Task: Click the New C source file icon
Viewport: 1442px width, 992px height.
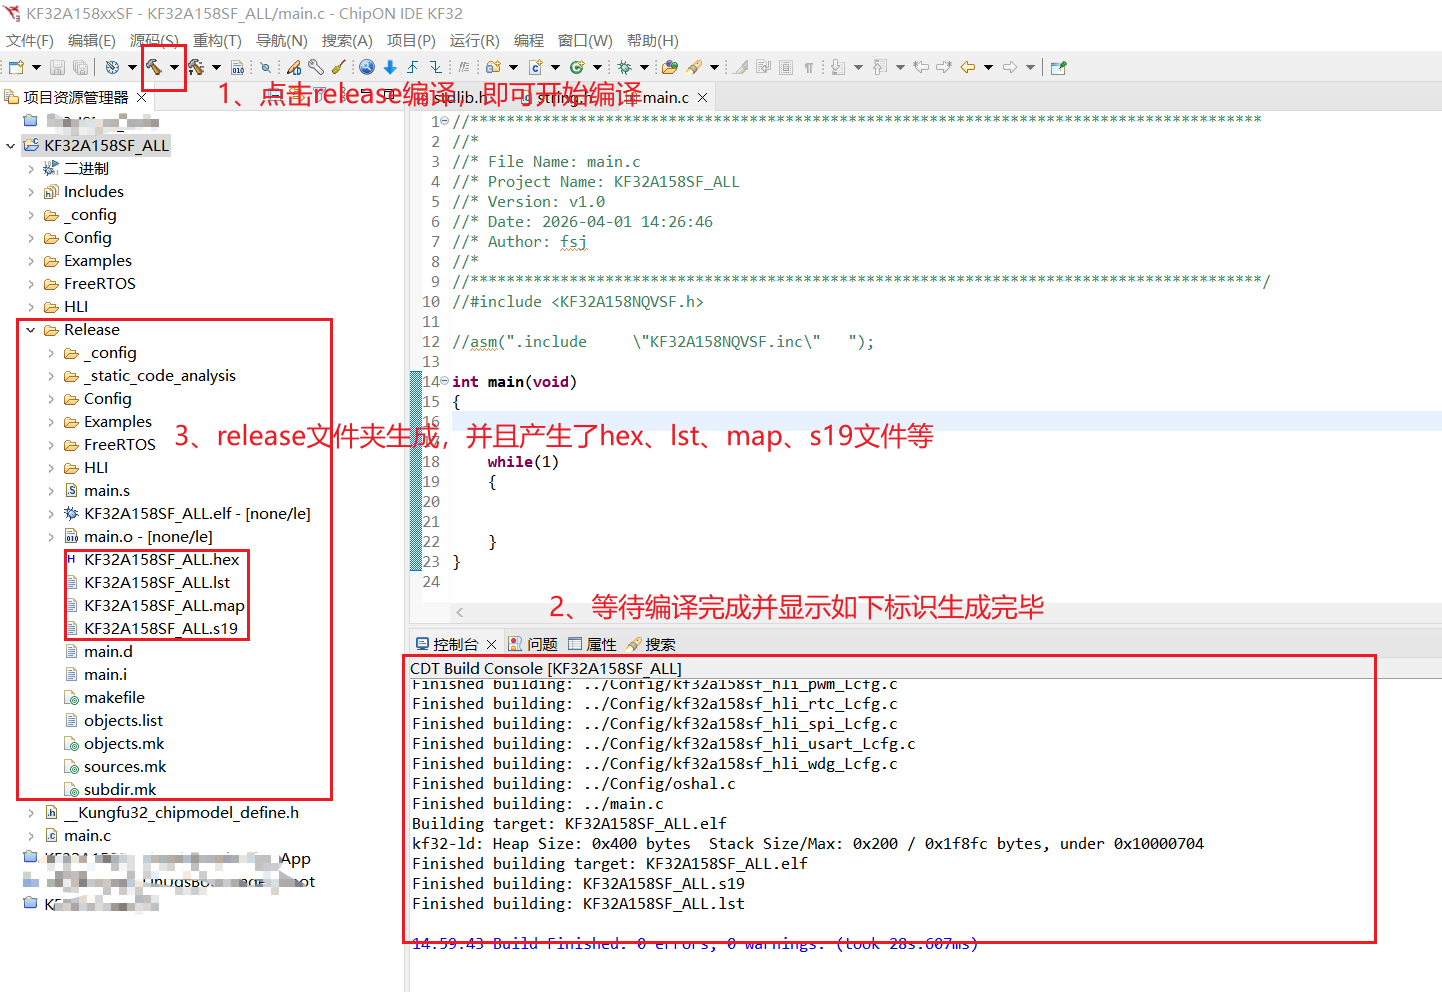Action: [536, 67]
